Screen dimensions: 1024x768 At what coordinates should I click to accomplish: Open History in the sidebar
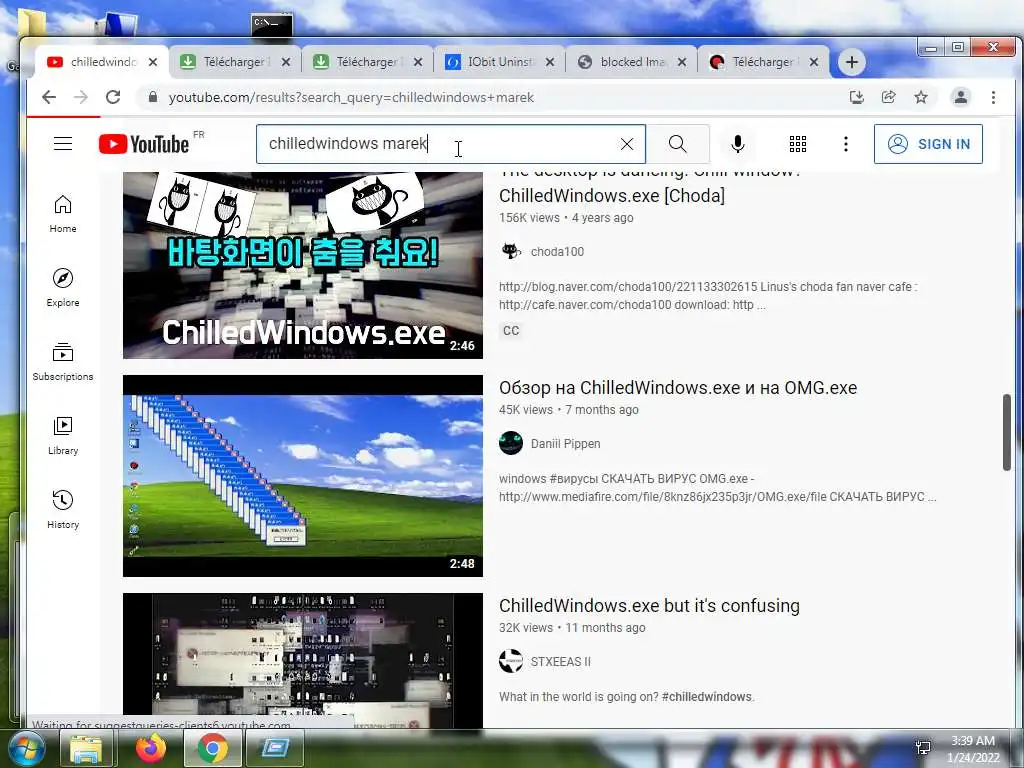pos(63,509)
